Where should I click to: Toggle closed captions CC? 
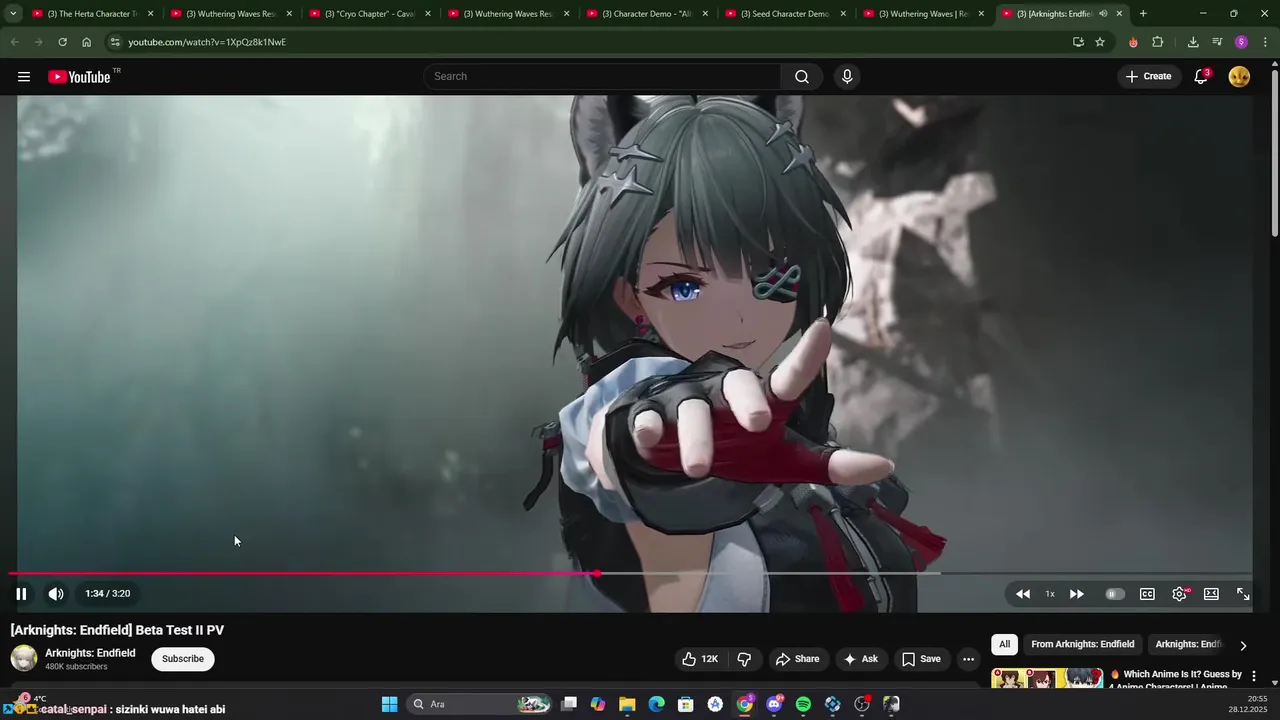[x=1147, y=594]
